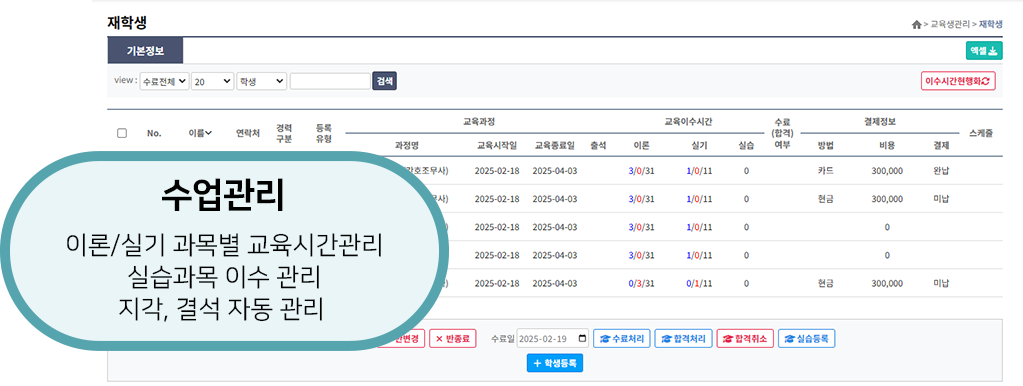This screenshot has width=1023, height=386.
Task: Click the 교육시작일 column header
Action: [497, 145]
